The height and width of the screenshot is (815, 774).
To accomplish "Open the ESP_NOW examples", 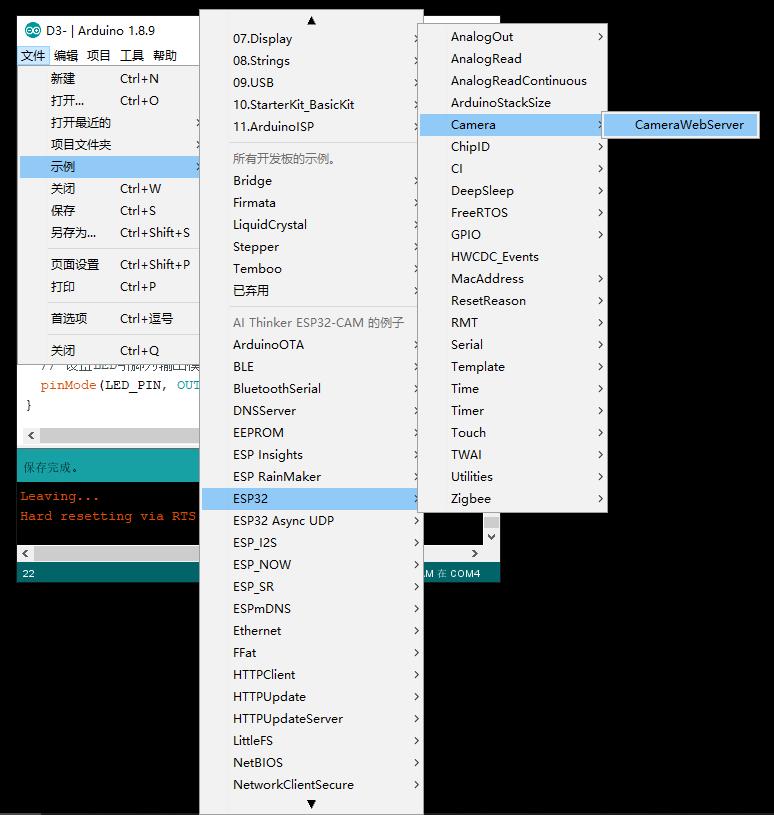I will tap(311, 564).
